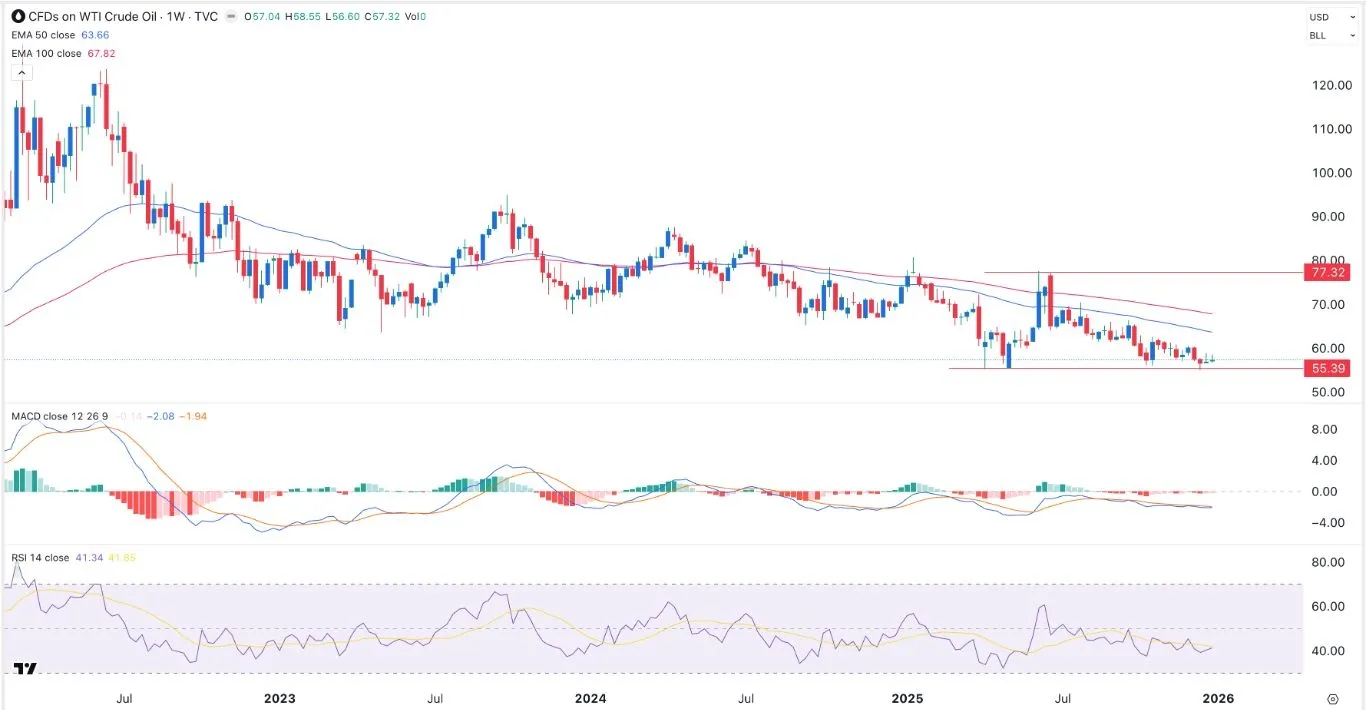This screenshot has height=710, width=1366.
Task: Select the EMA 50 close indicator legend
Action: (44, 35)
